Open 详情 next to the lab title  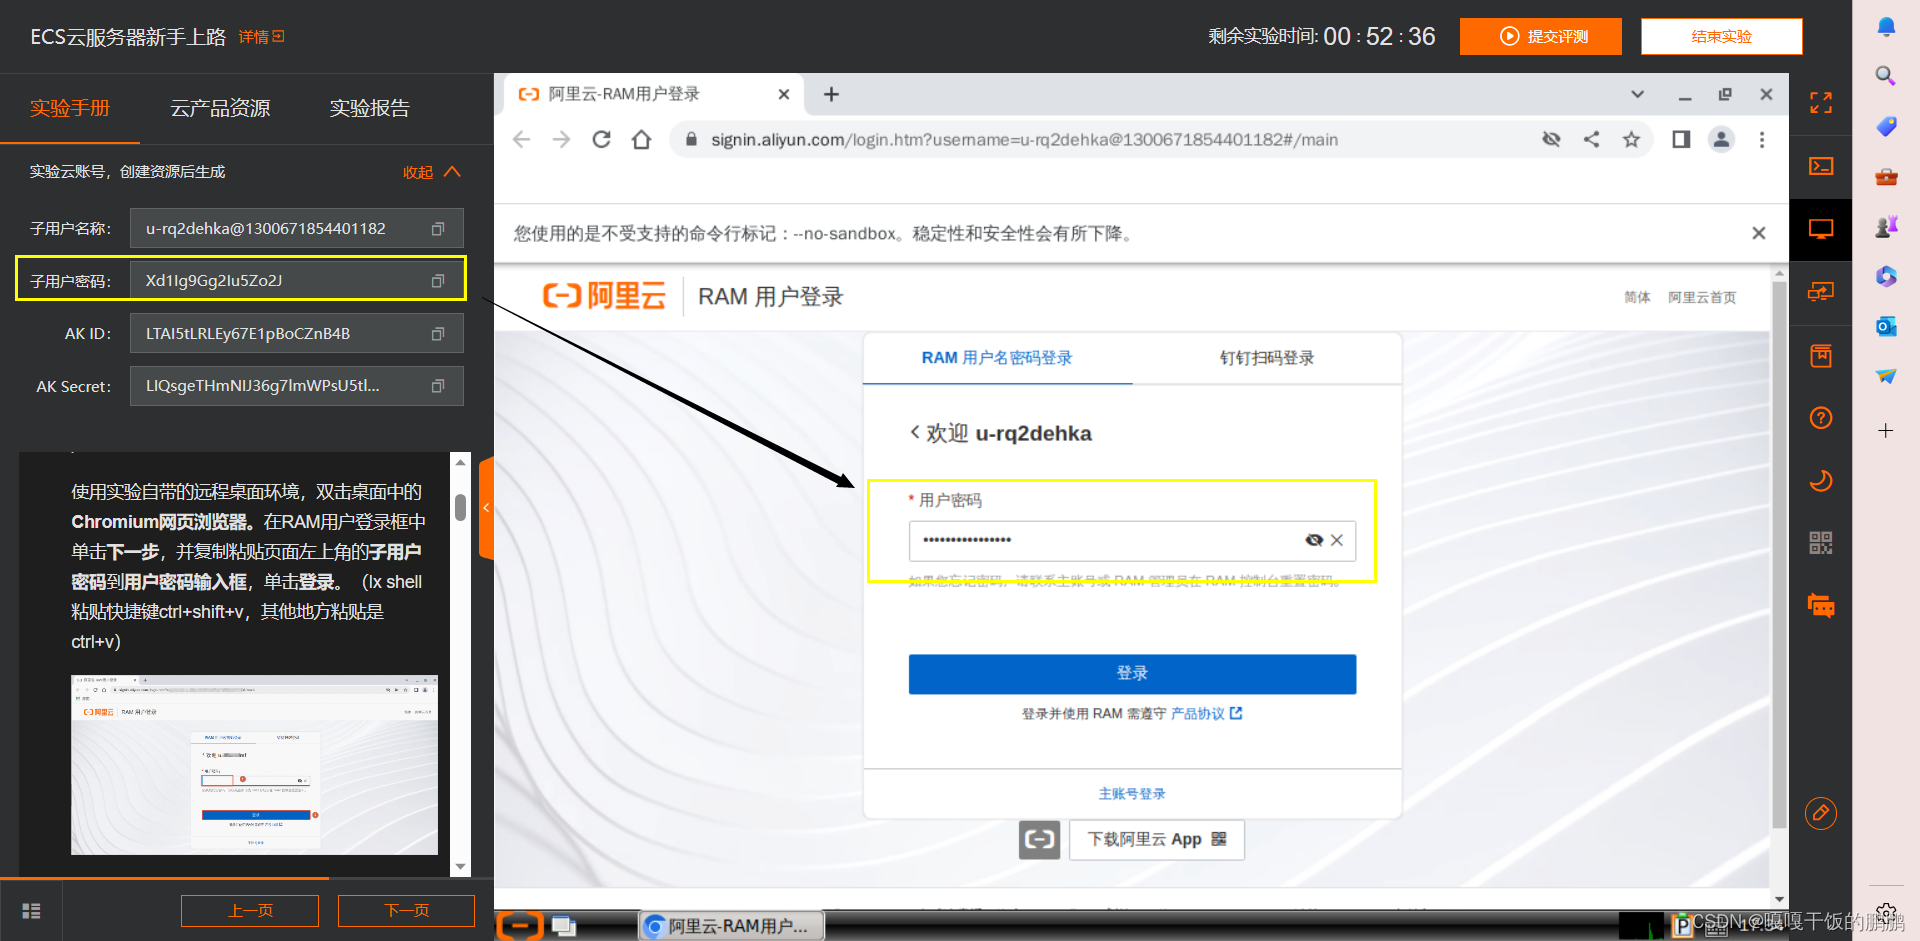coord(262,37)
